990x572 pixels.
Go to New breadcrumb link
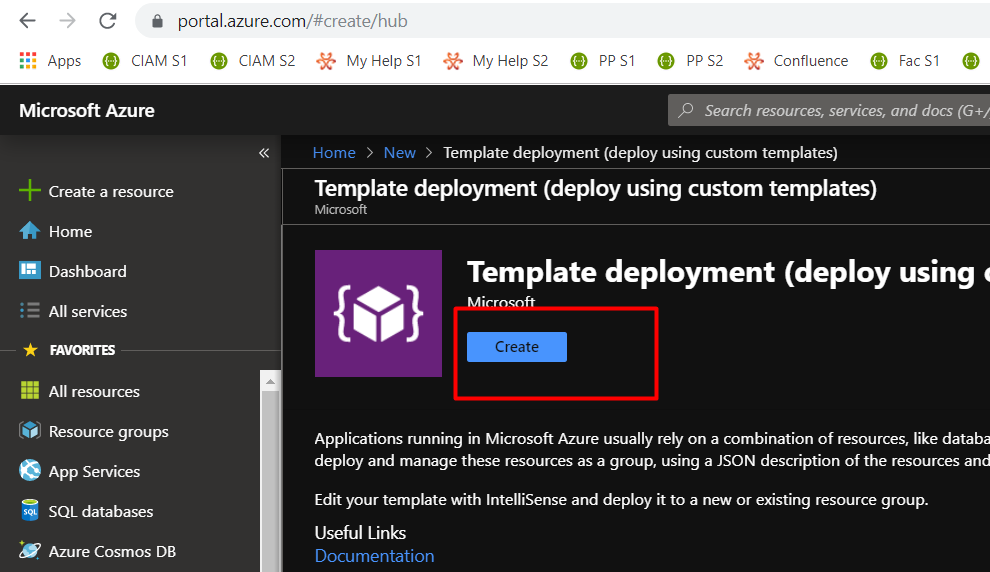click(400, 153)
